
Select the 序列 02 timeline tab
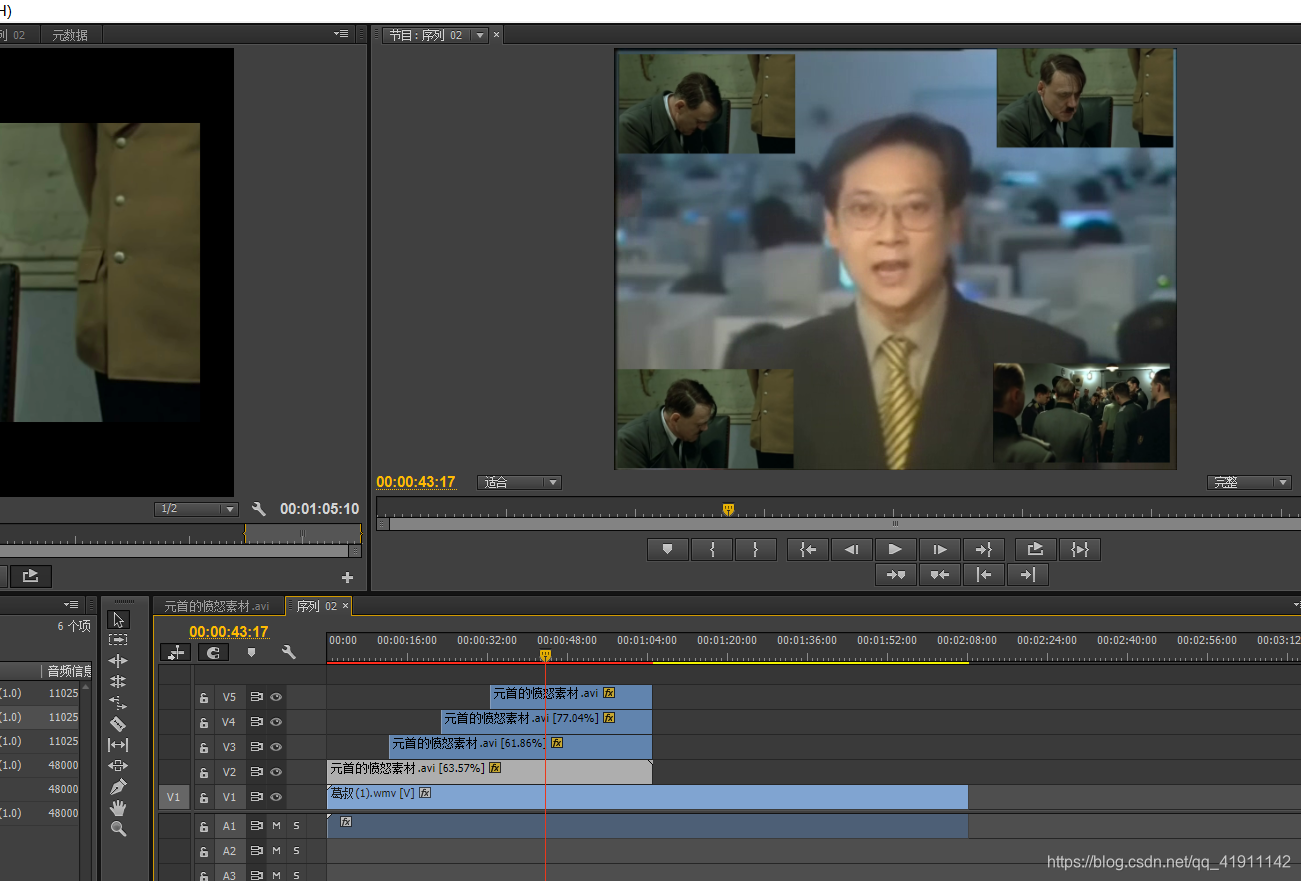[317, 606]
